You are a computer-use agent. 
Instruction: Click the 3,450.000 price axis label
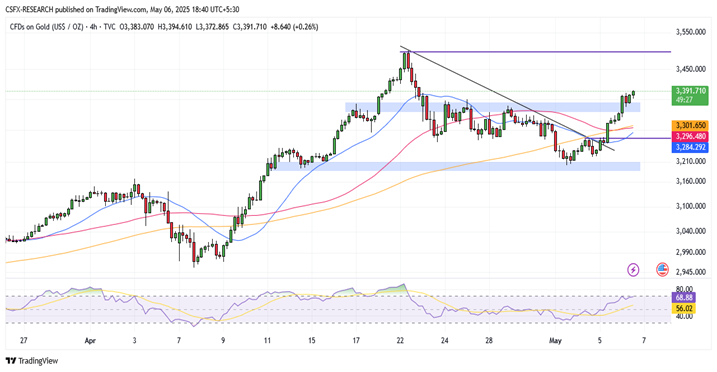(x=690, y=69)
